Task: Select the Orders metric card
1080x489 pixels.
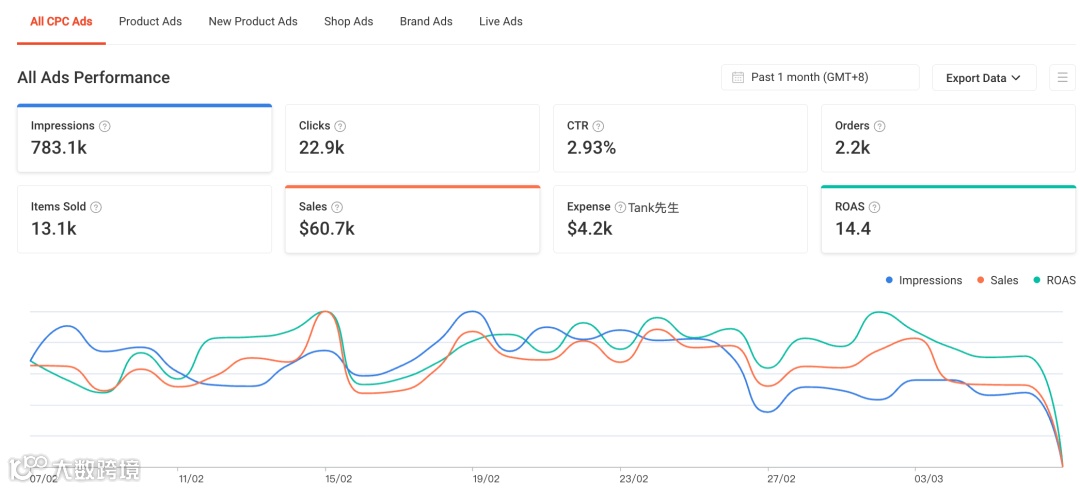Action: (x=948, y=138)
